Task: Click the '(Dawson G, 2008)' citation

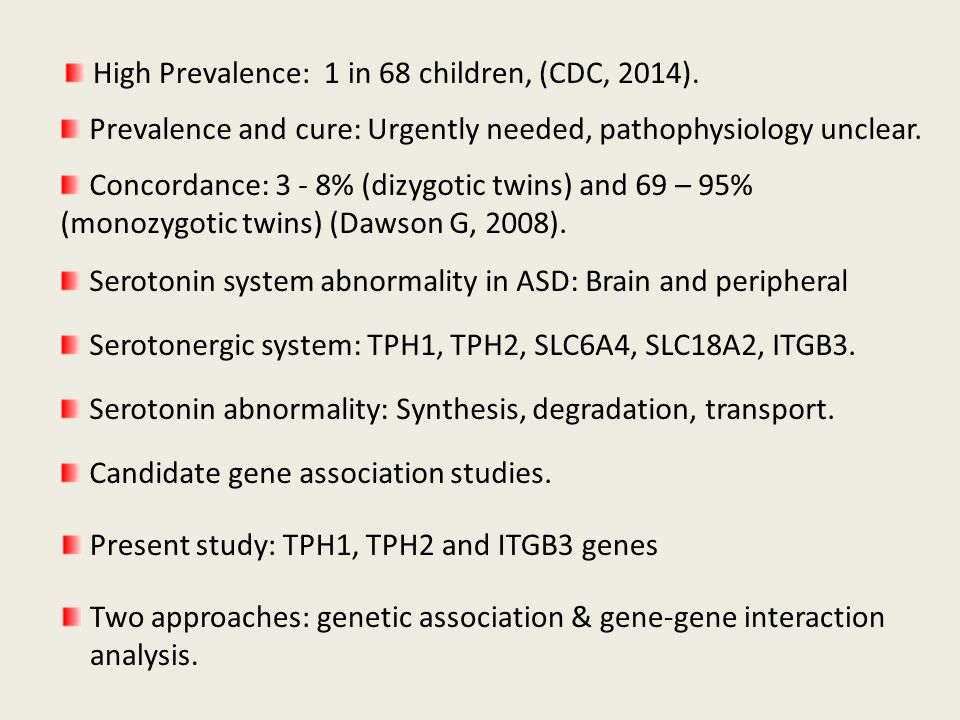Action: (448, 223)
